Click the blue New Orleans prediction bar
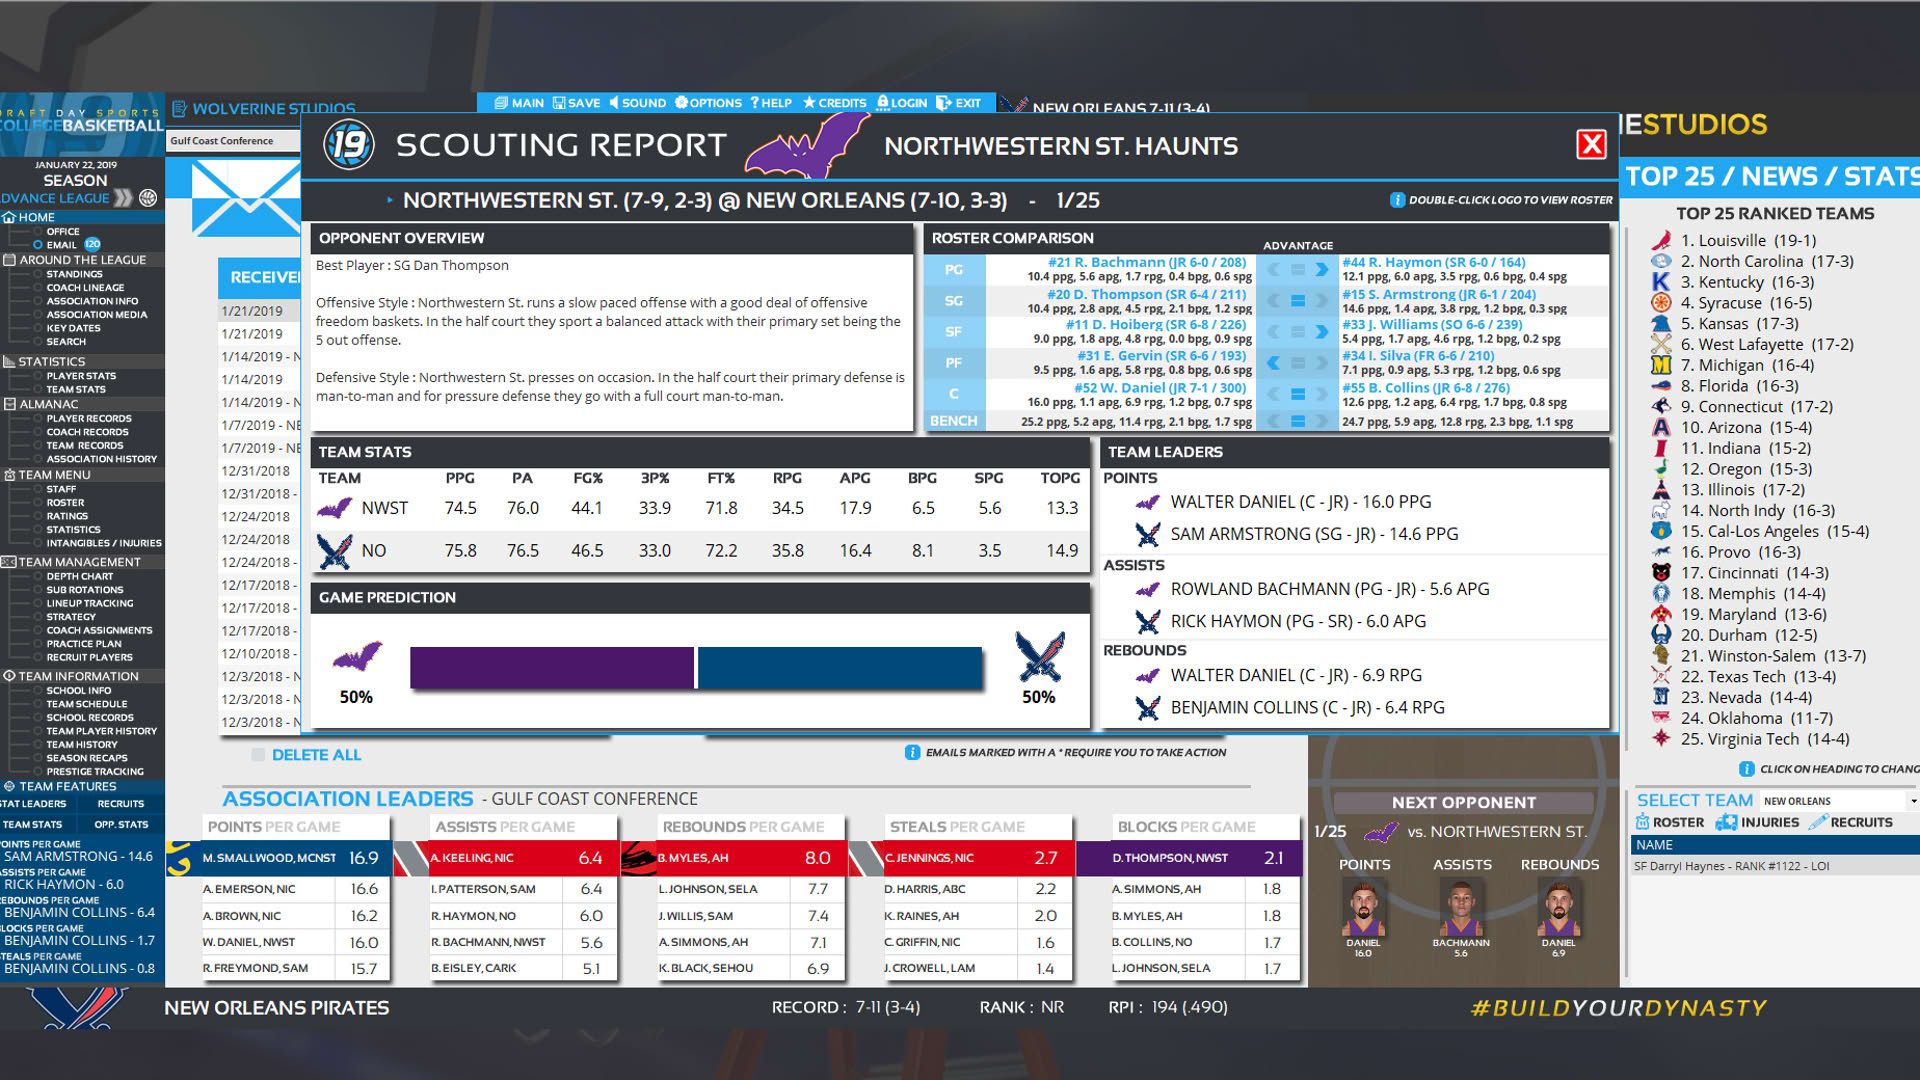Viewport: 1920px width, 1080px height. (840, 667)
